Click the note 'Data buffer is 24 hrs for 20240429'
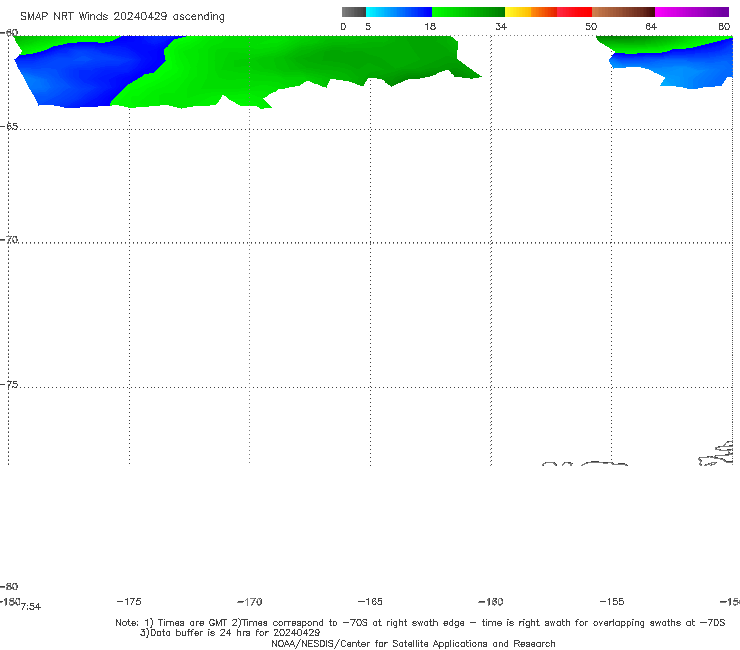This screenshot has width=740, height=650. coord(235,633)
